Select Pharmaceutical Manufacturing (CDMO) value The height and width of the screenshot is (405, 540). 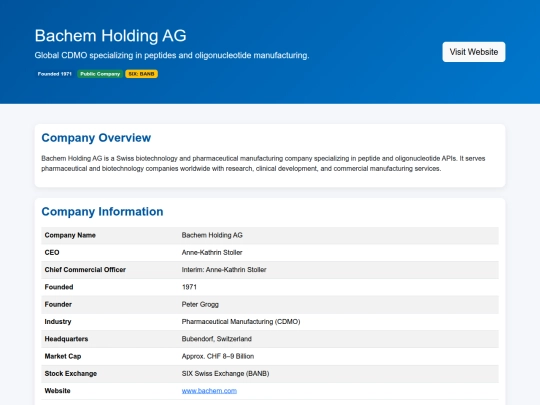241,322
